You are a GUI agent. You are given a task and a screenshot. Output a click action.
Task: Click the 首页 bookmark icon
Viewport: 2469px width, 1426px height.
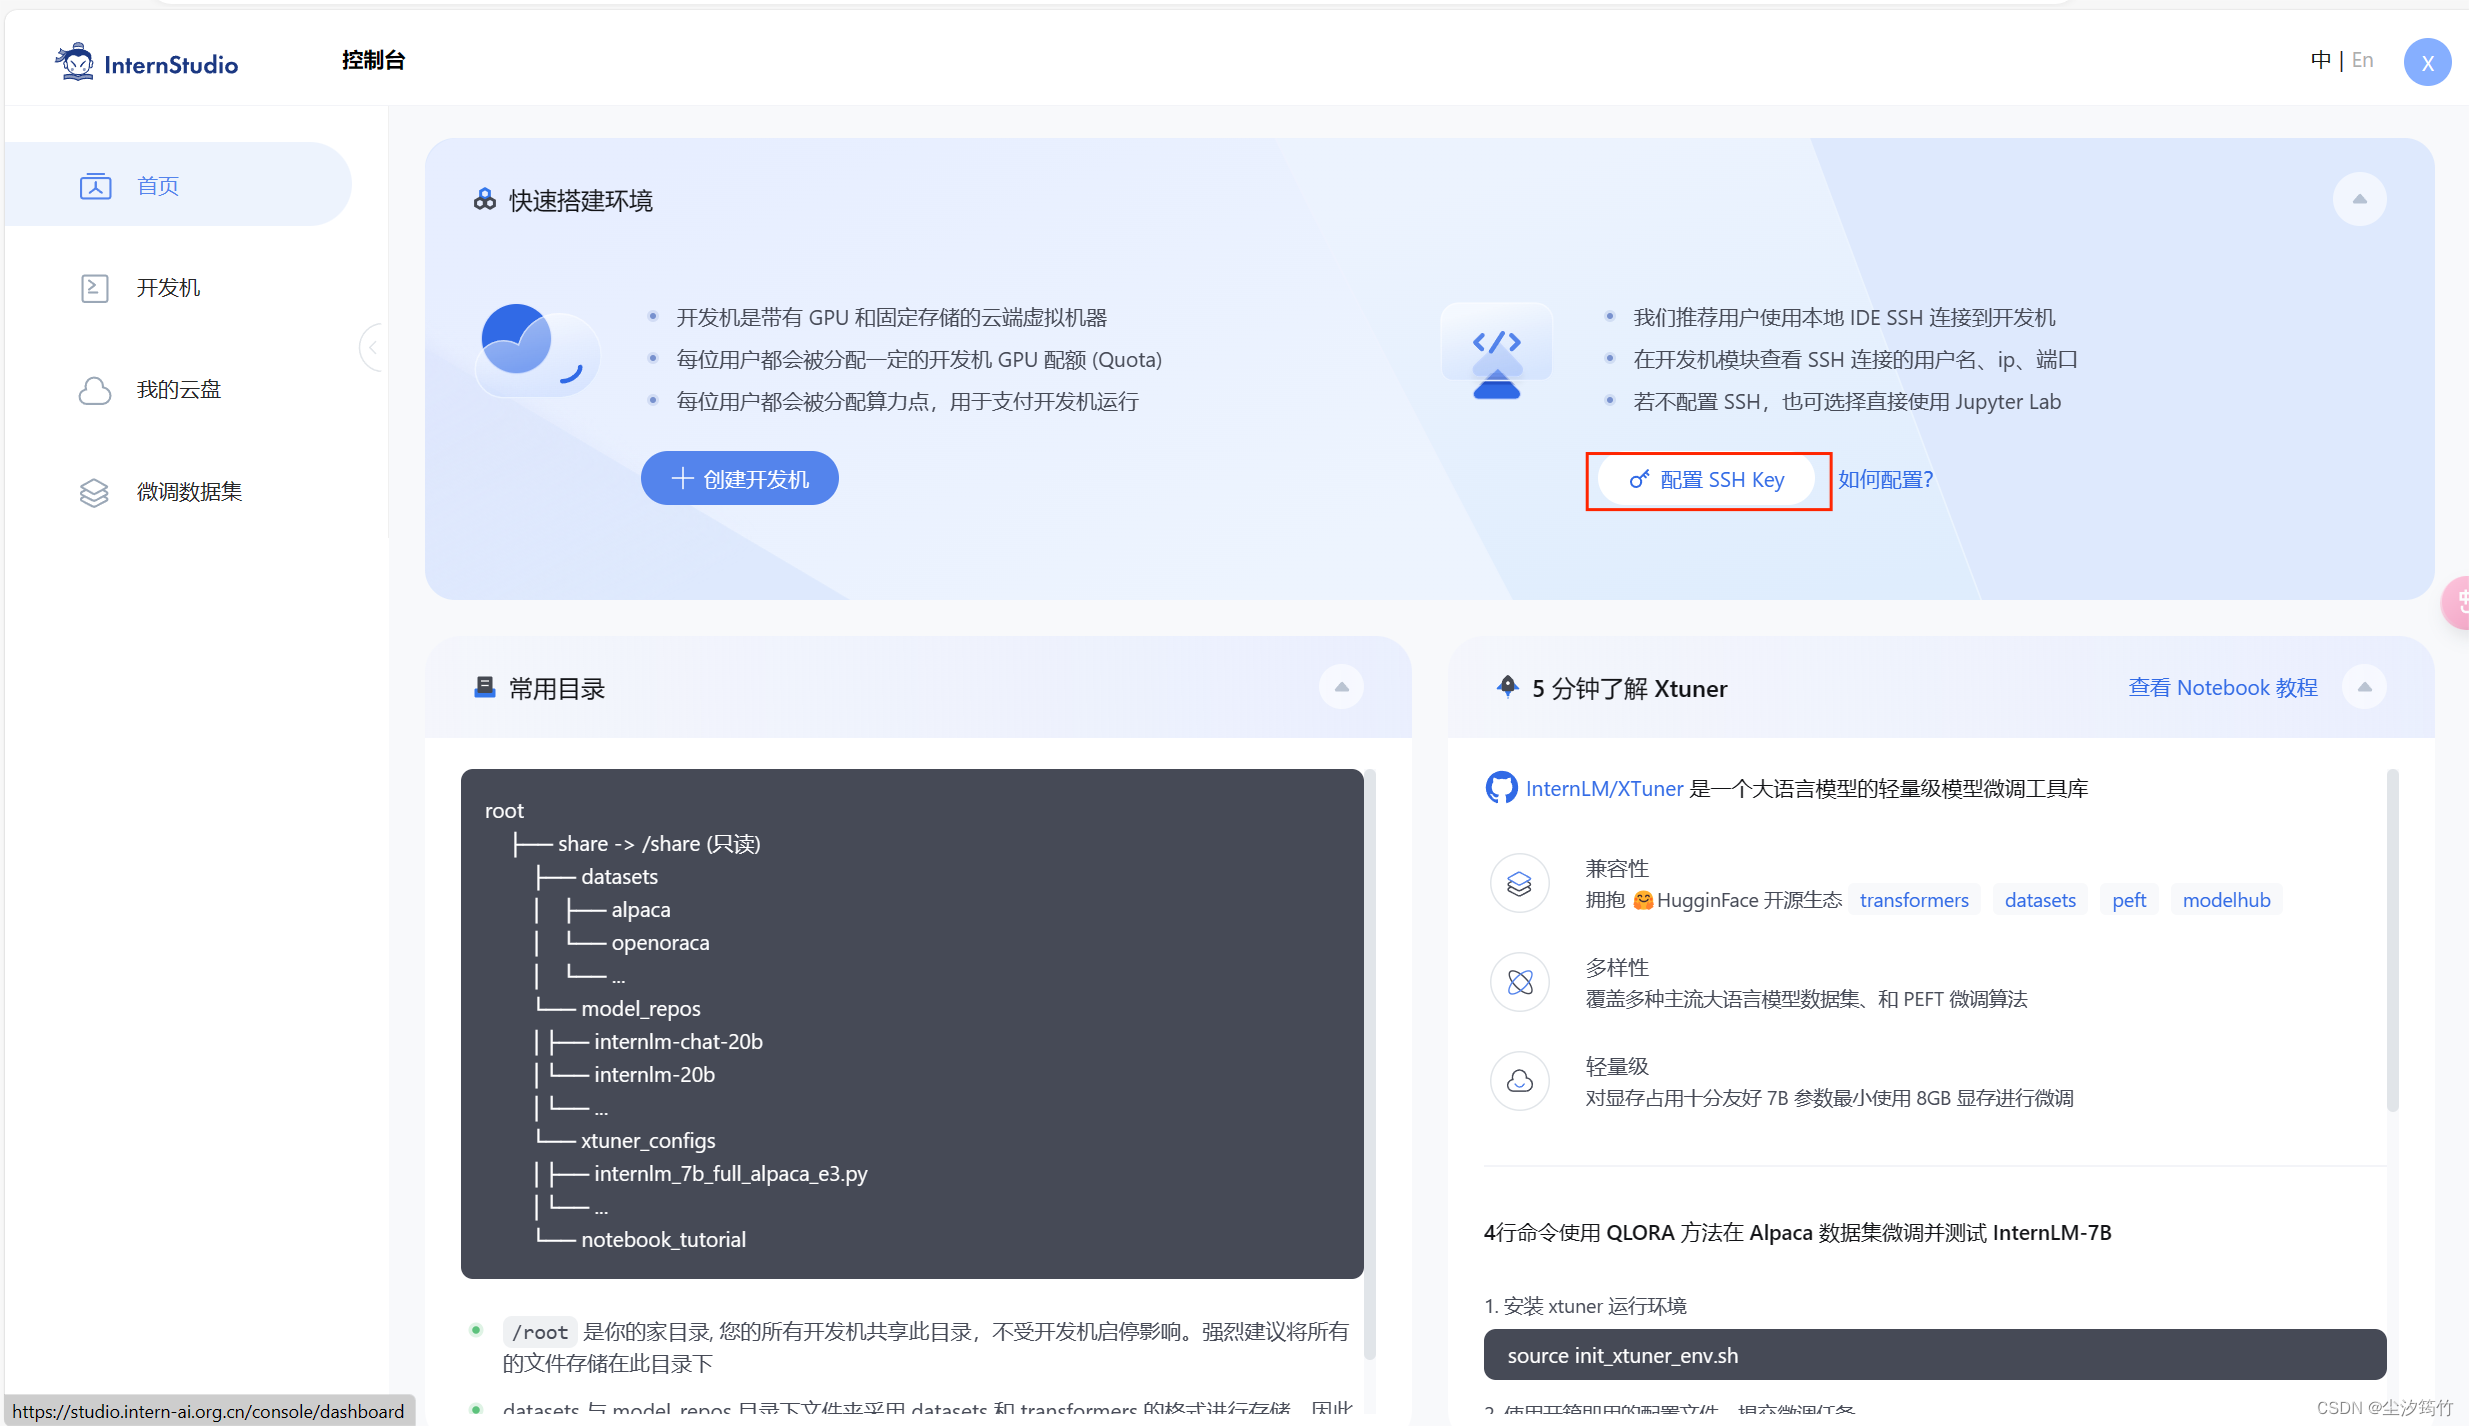click(x=95, y=185)
